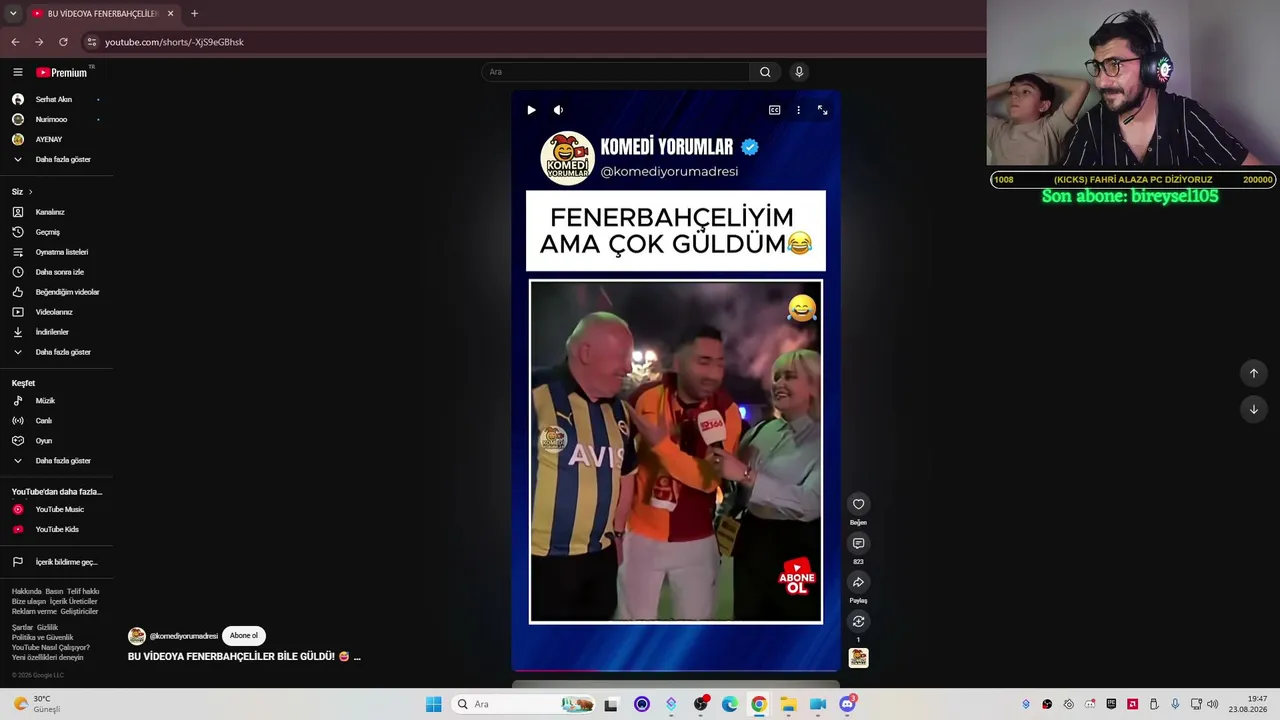
Task: Go to the previous Short
Action: click(1253, 373)
